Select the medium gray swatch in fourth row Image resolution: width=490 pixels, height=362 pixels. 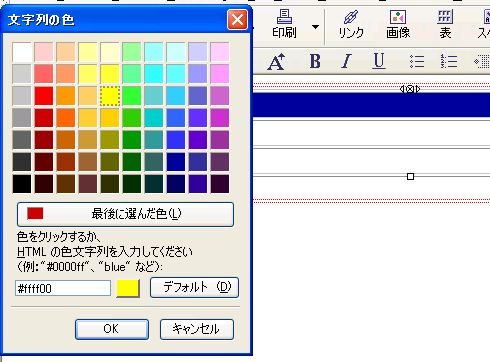[22, 118]
